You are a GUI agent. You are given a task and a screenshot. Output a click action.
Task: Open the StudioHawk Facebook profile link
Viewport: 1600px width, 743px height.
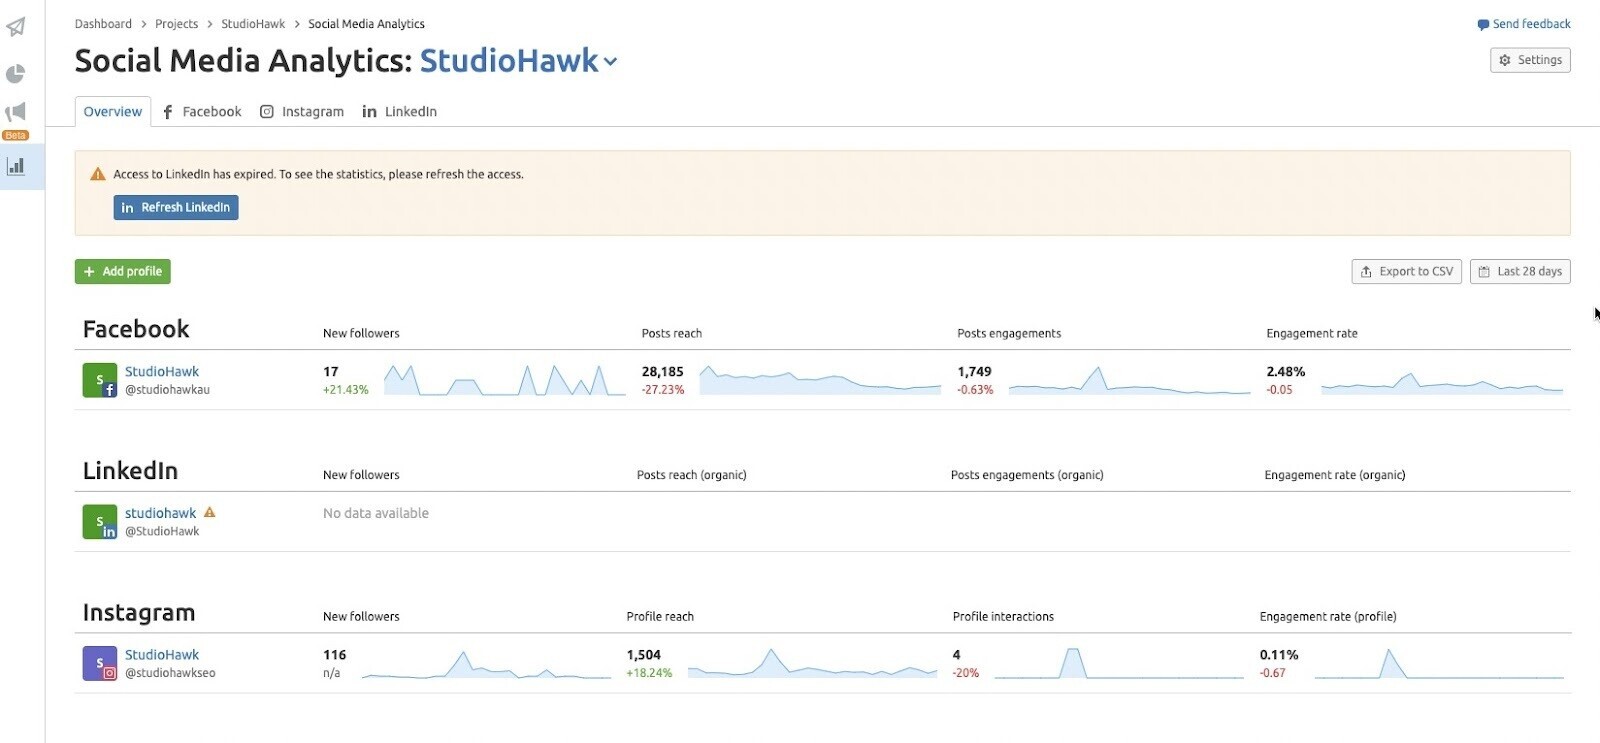coord(162,371)
